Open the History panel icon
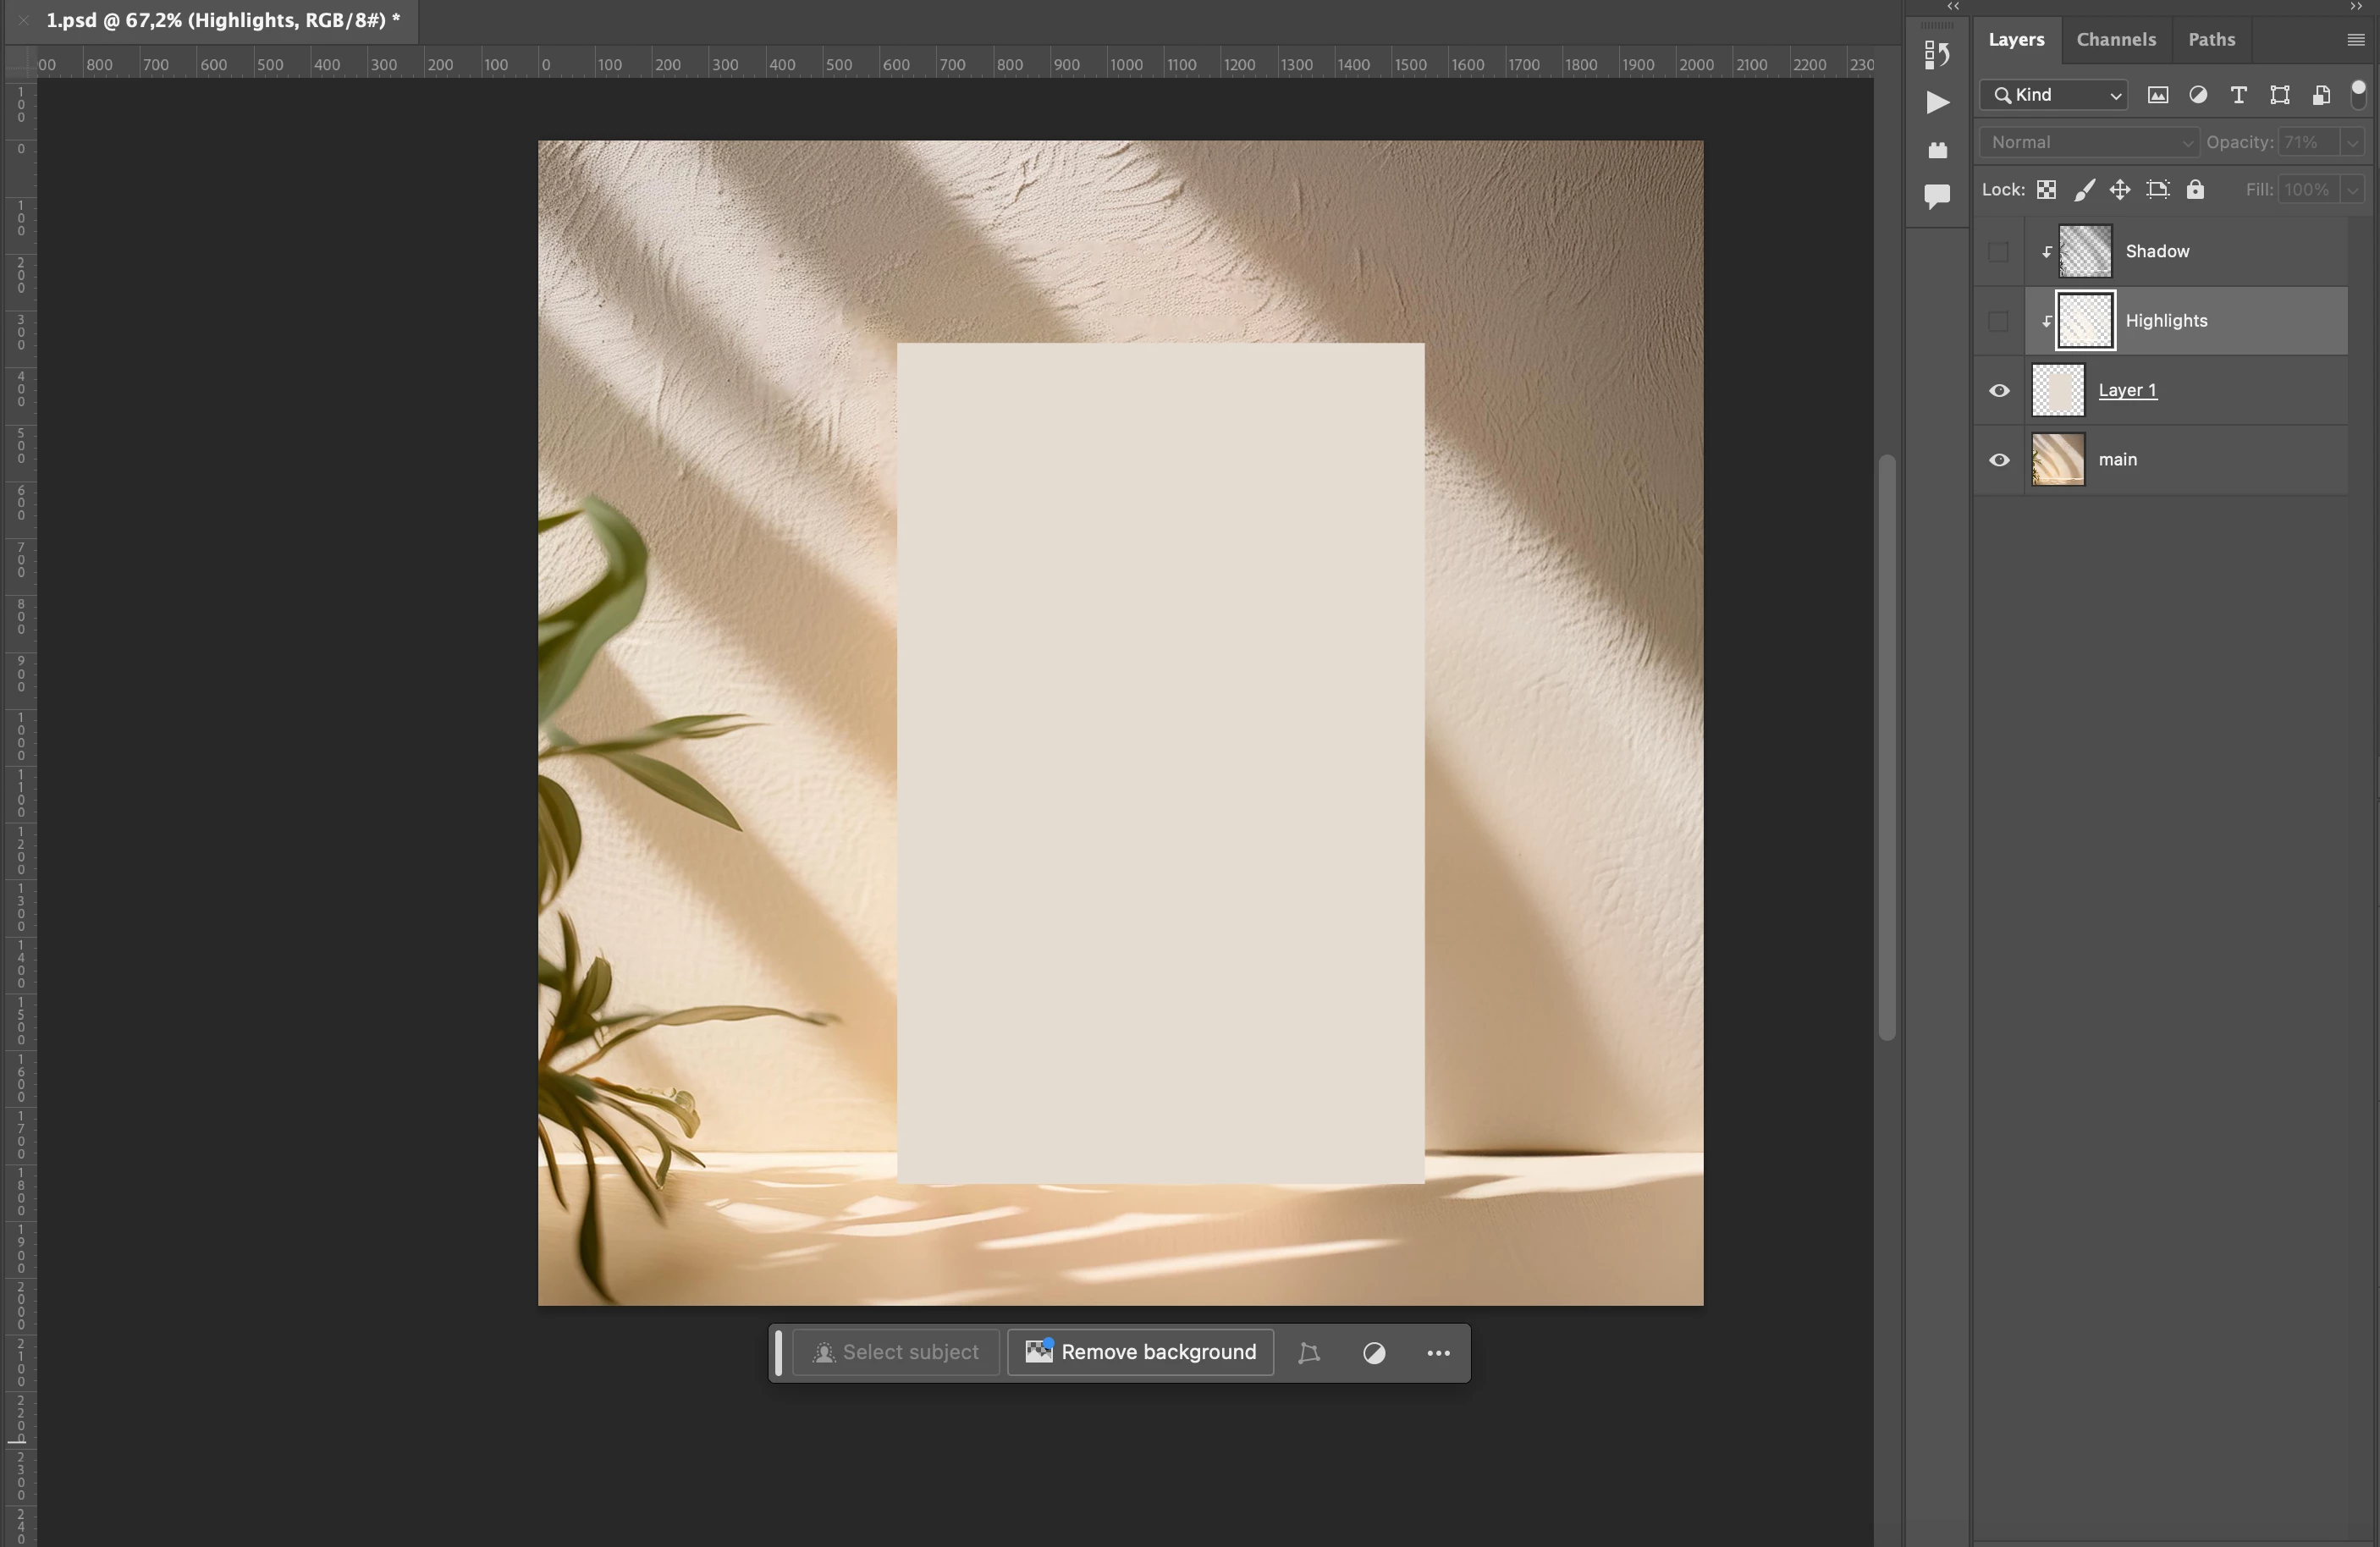 1937,54
